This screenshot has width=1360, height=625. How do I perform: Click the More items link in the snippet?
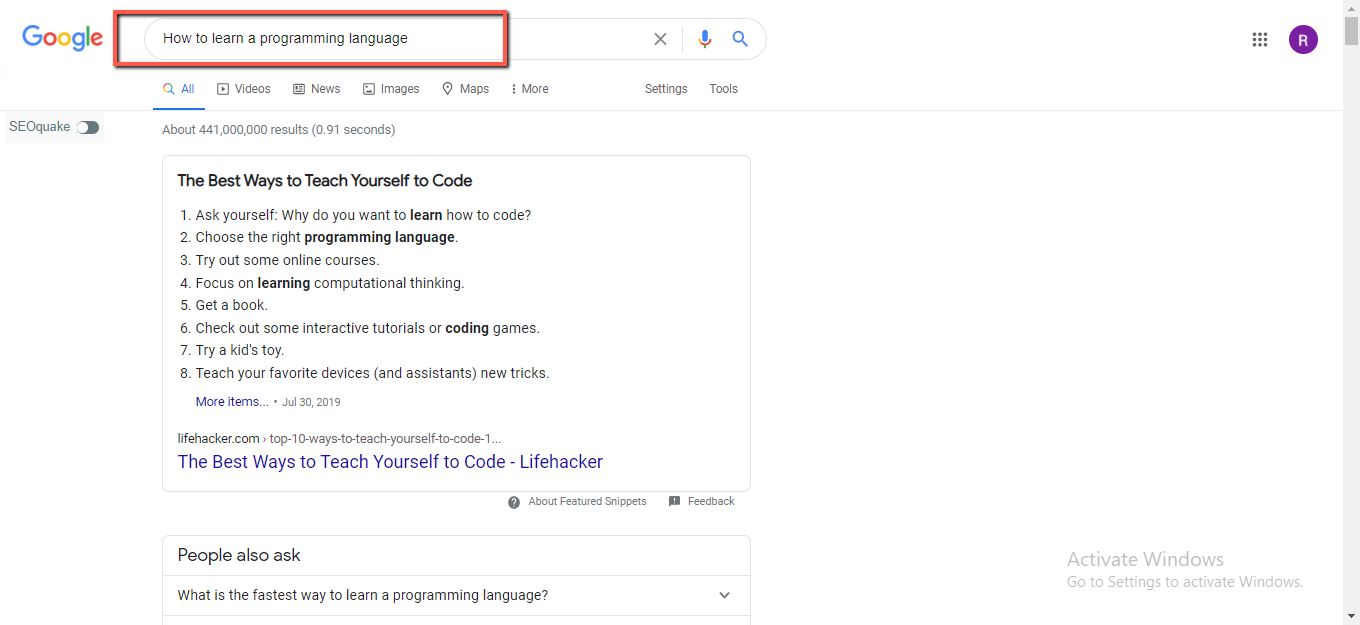[231, 400]
